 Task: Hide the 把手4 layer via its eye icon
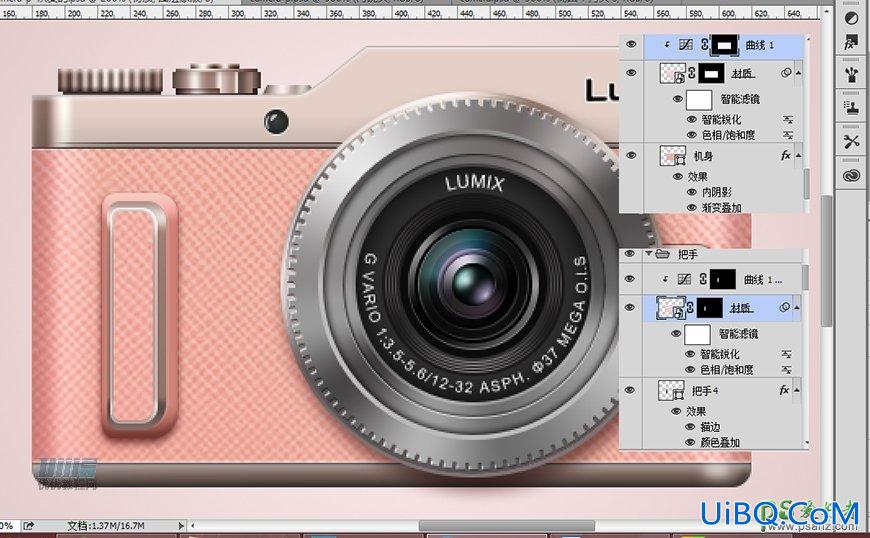630,390
